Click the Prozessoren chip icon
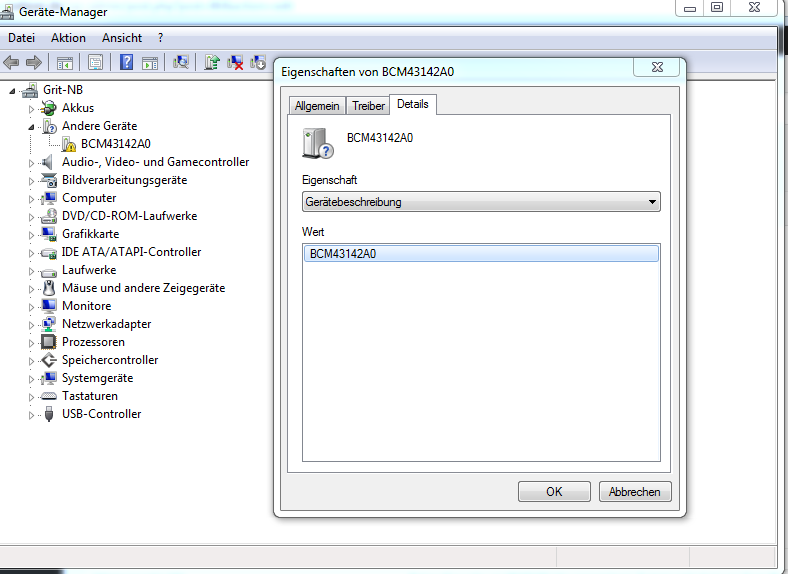This screenshot has height=574, width=788. click(49, 342)
